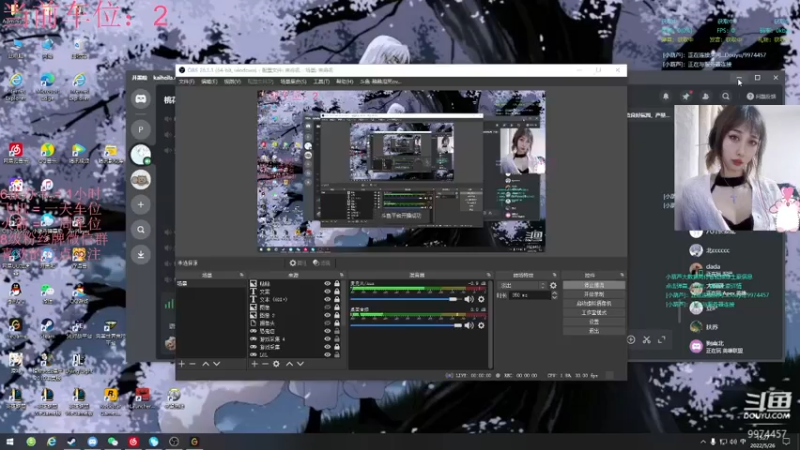Move scene up in the Scenes dock
Image resolution: width=800 pixels, height=450 pixels.
point(206,364)
